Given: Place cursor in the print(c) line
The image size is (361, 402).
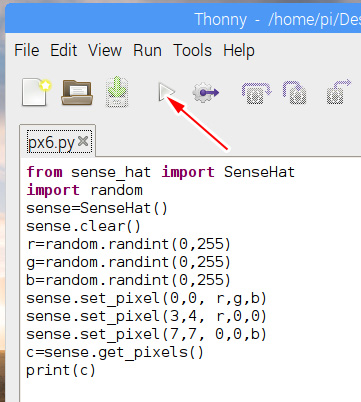Looking at the screenshot, I should [61, 371].
